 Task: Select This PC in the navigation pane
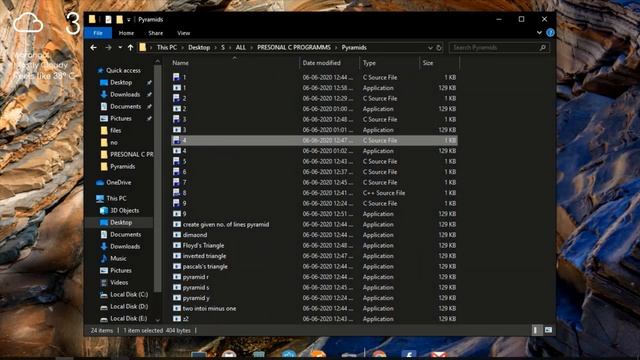click(x=116, y=198)
